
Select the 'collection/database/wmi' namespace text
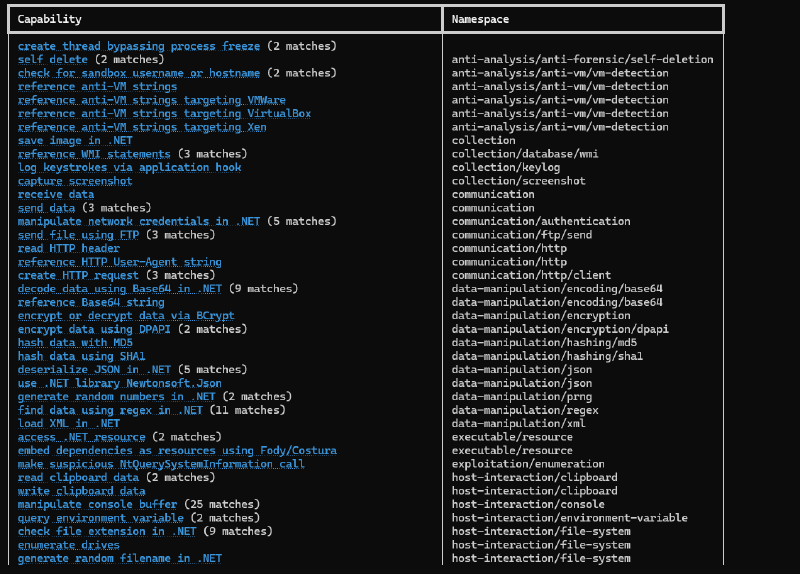point(525,154)
